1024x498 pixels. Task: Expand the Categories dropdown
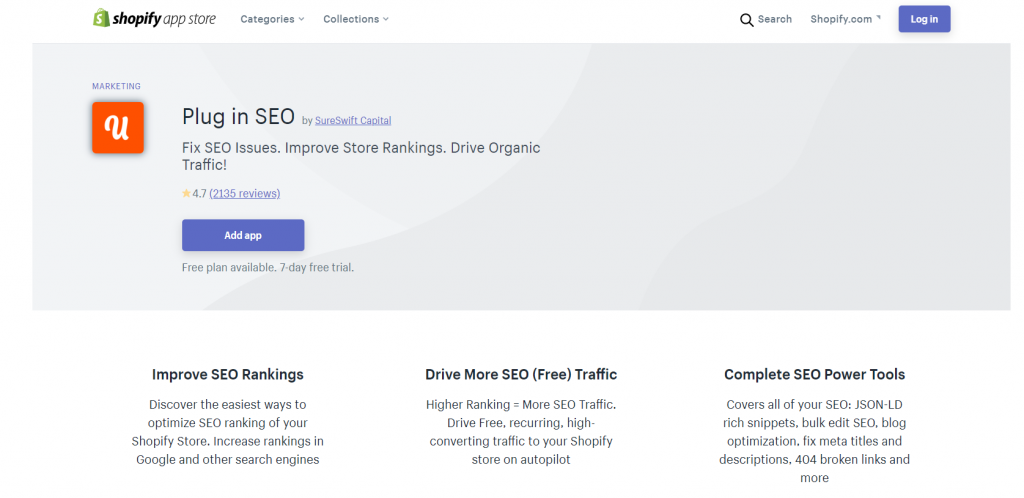272,19
